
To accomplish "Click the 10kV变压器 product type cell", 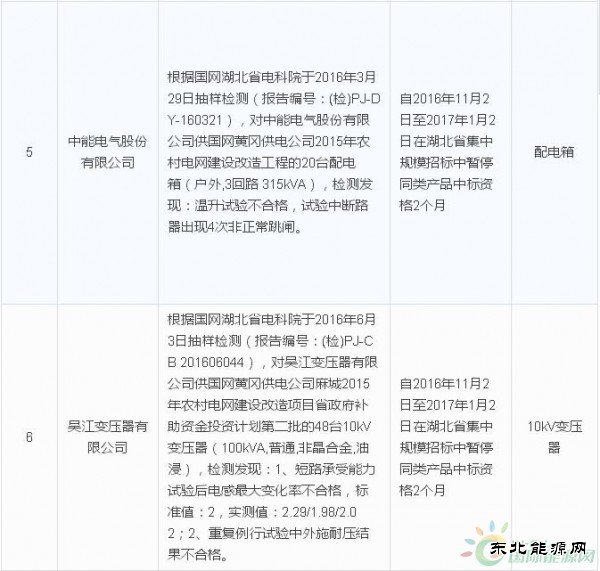I will (555, 437).
